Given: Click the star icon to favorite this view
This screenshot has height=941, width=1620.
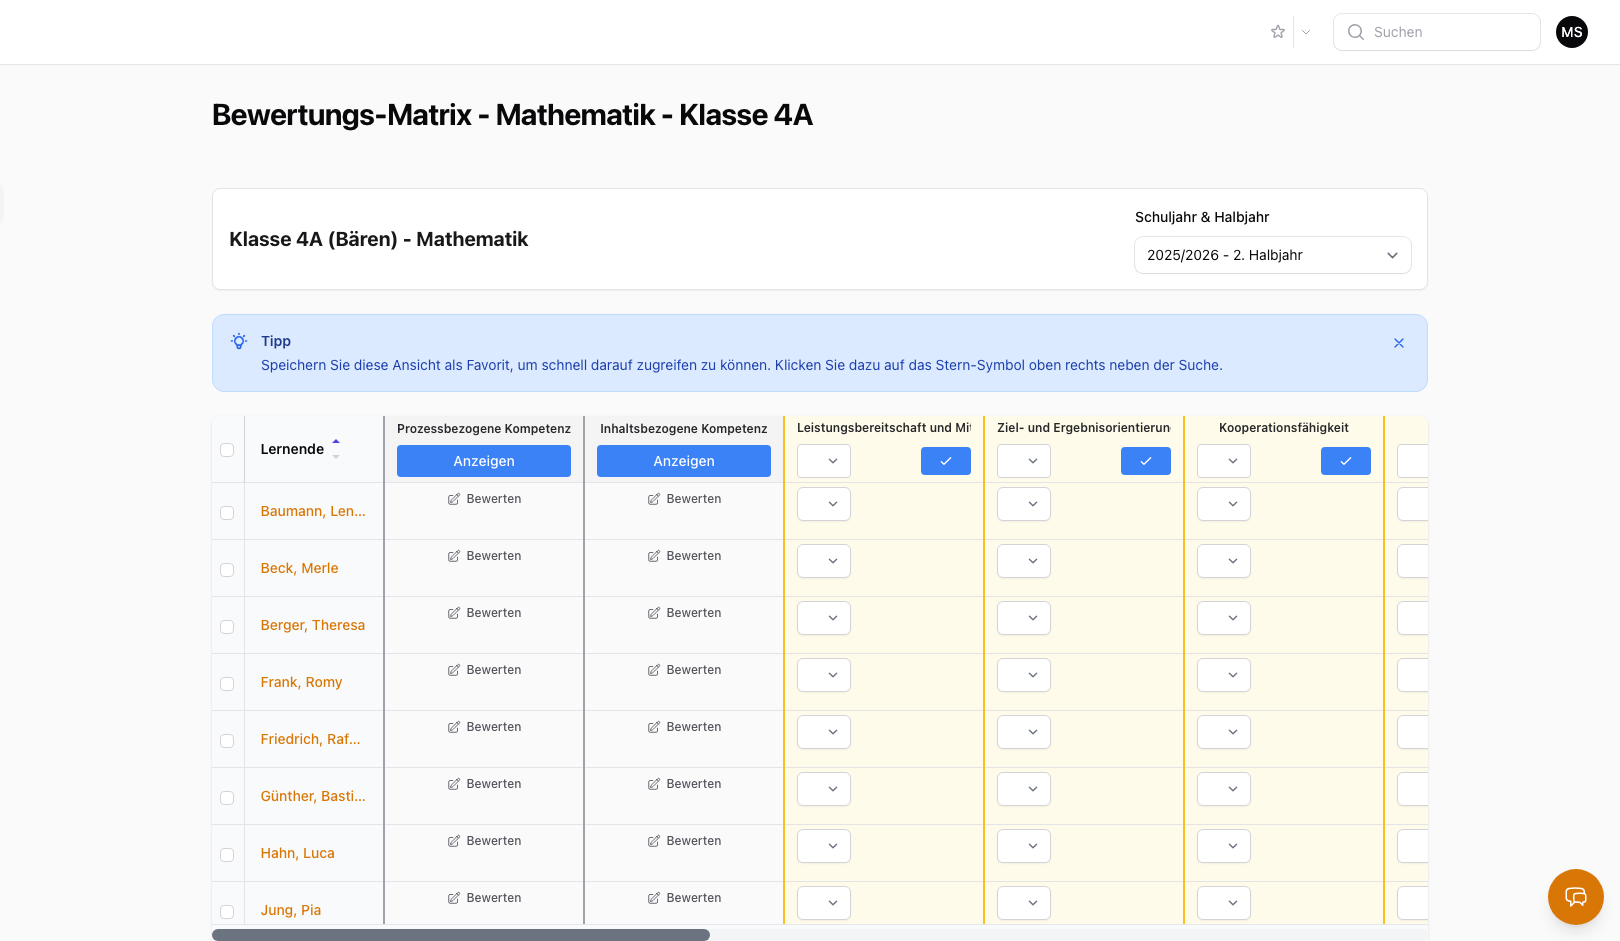Looking at the screenshot, I should pyautogui.click(x=1277, y=31).
